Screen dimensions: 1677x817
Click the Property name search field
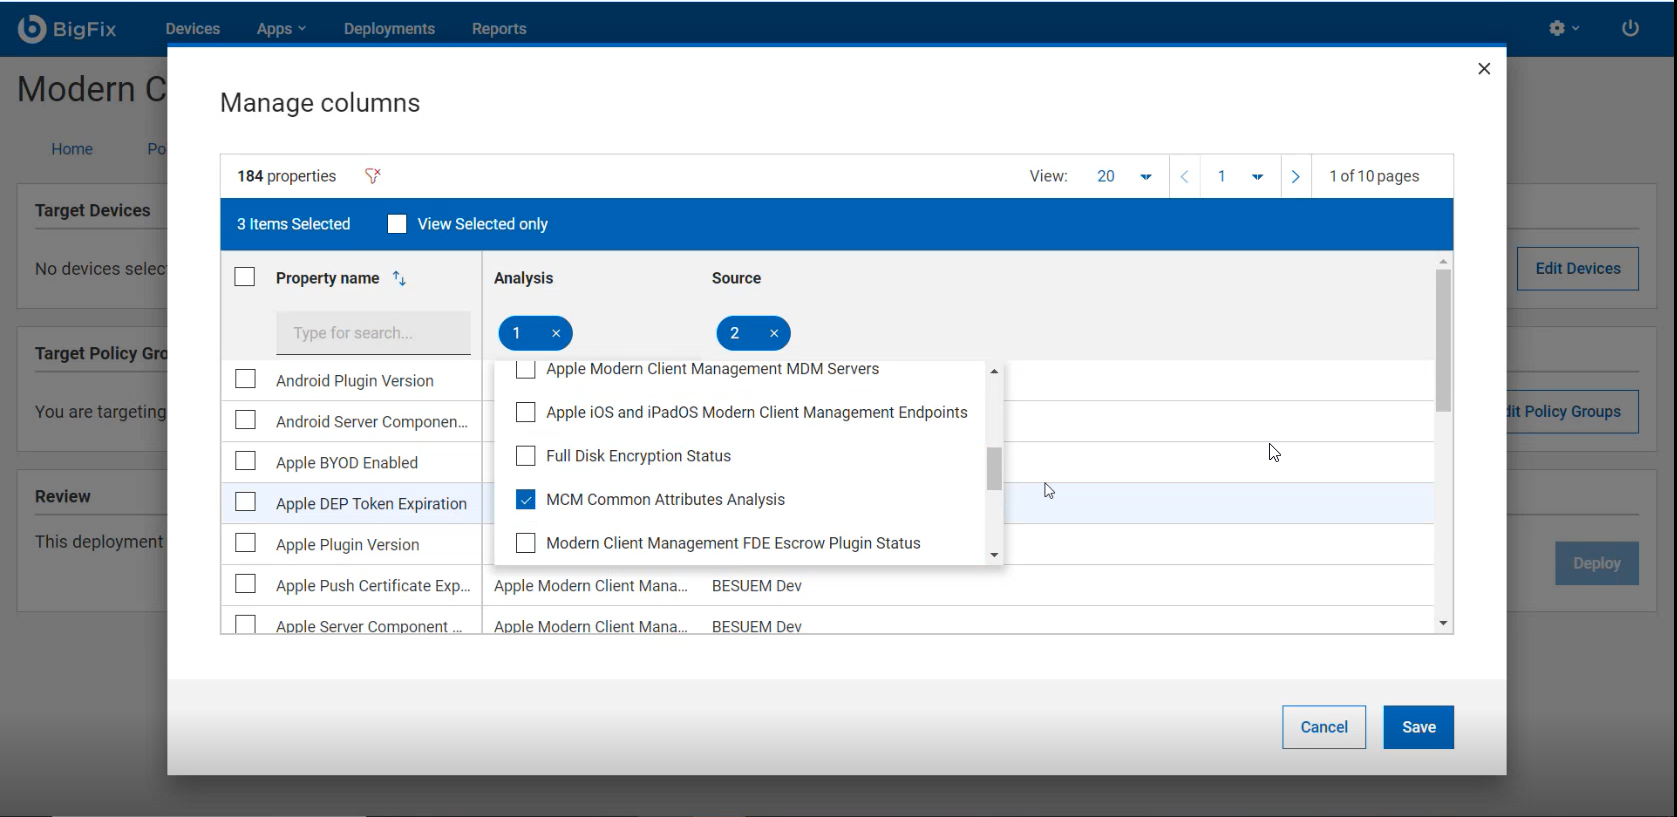(x=373, y=333)
